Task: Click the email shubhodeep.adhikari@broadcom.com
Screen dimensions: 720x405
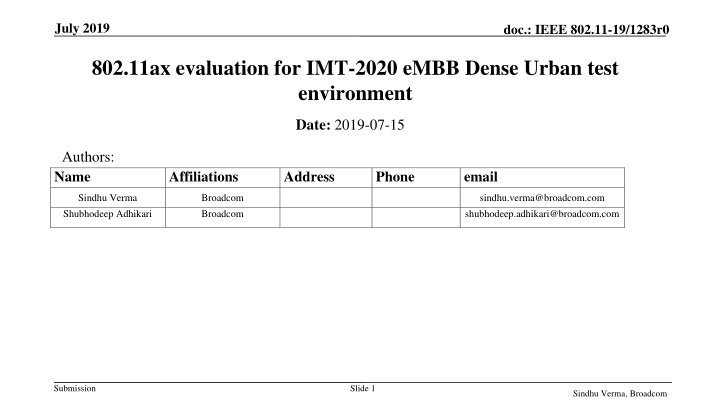Action: click(x=542, y=214)
